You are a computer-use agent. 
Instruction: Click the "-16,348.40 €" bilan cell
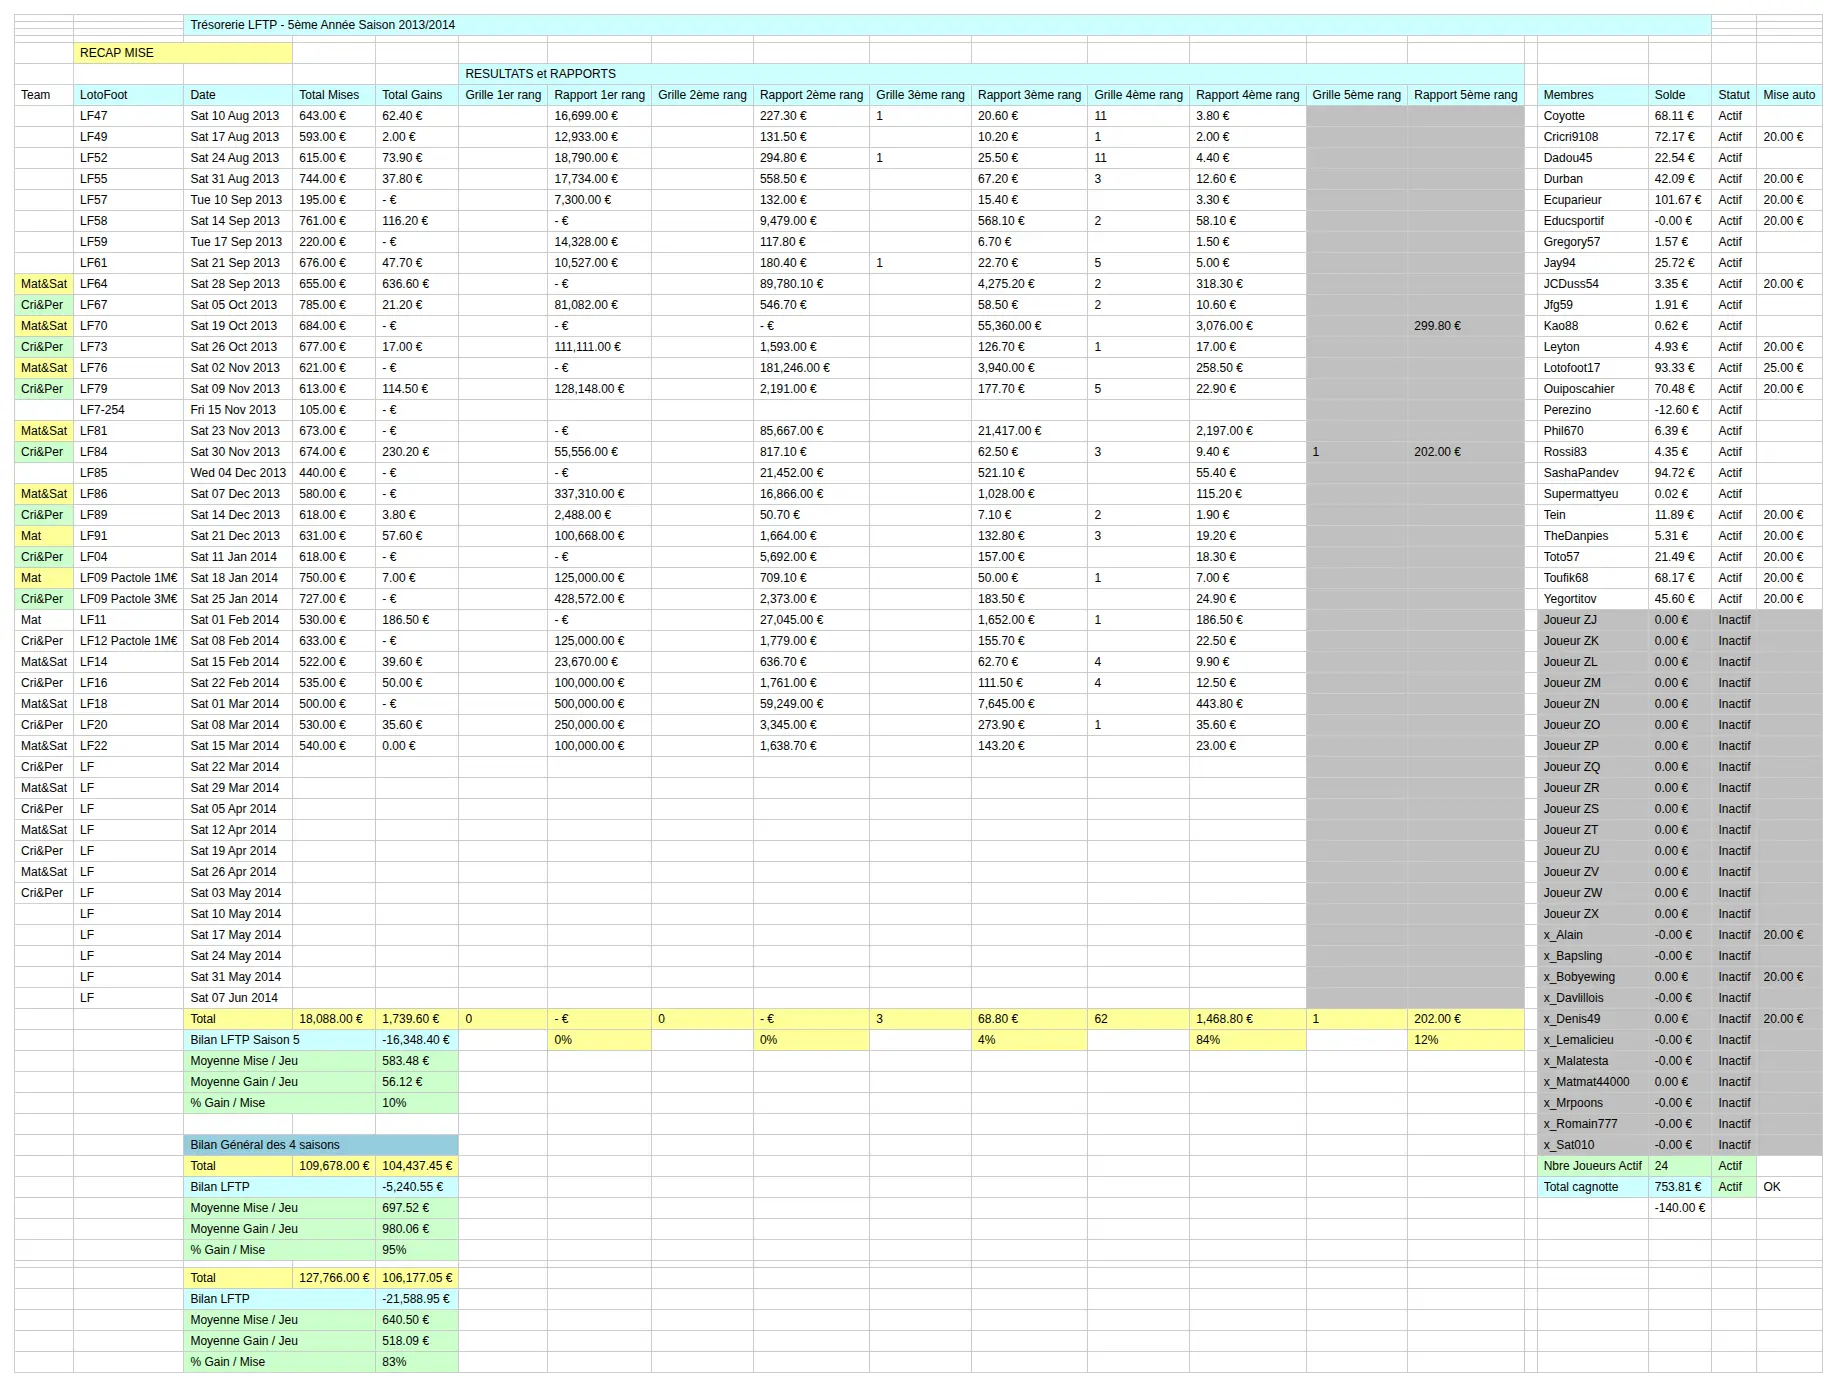tap(417, 1040)
